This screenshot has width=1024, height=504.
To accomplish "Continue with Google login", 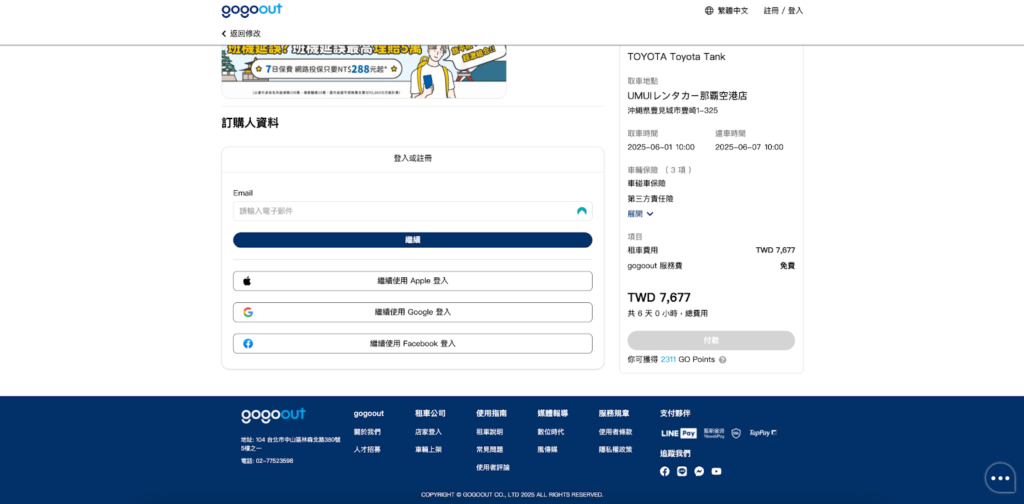I will tap(413, 312).
